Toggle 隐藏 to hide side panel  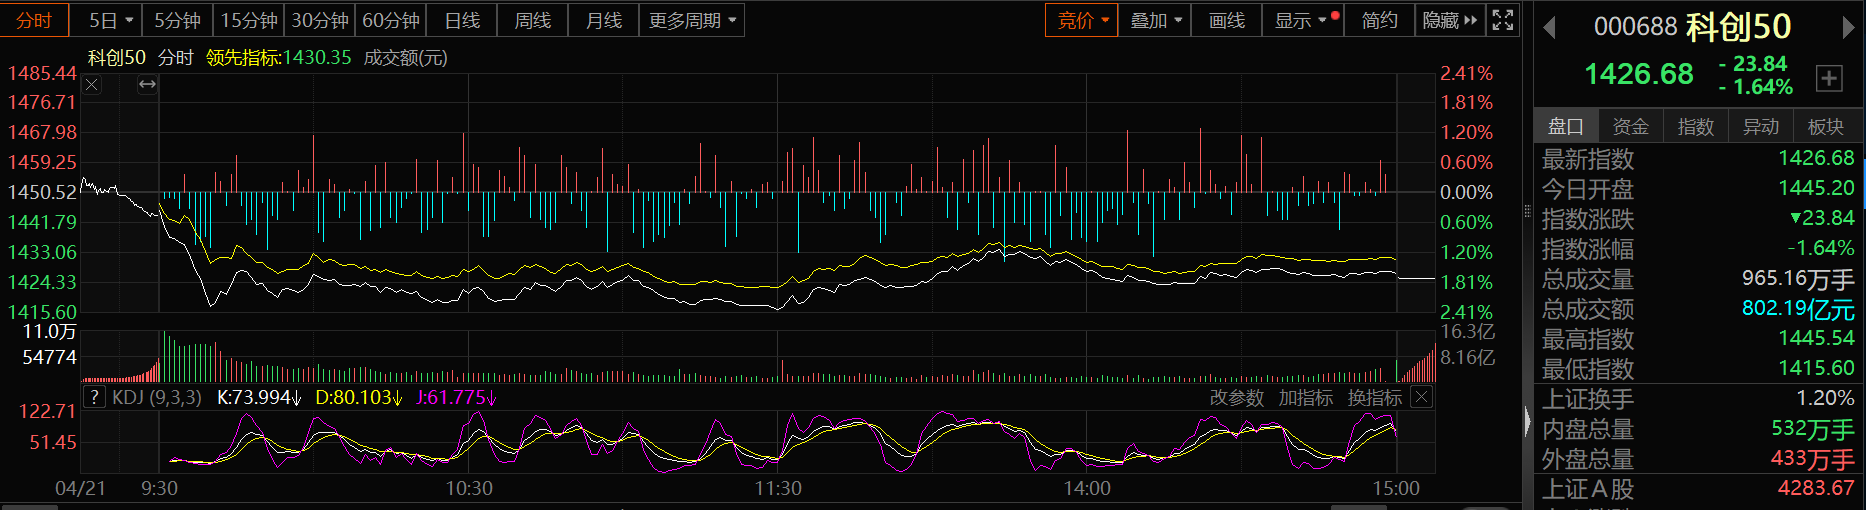click(x=1449, y=20)
